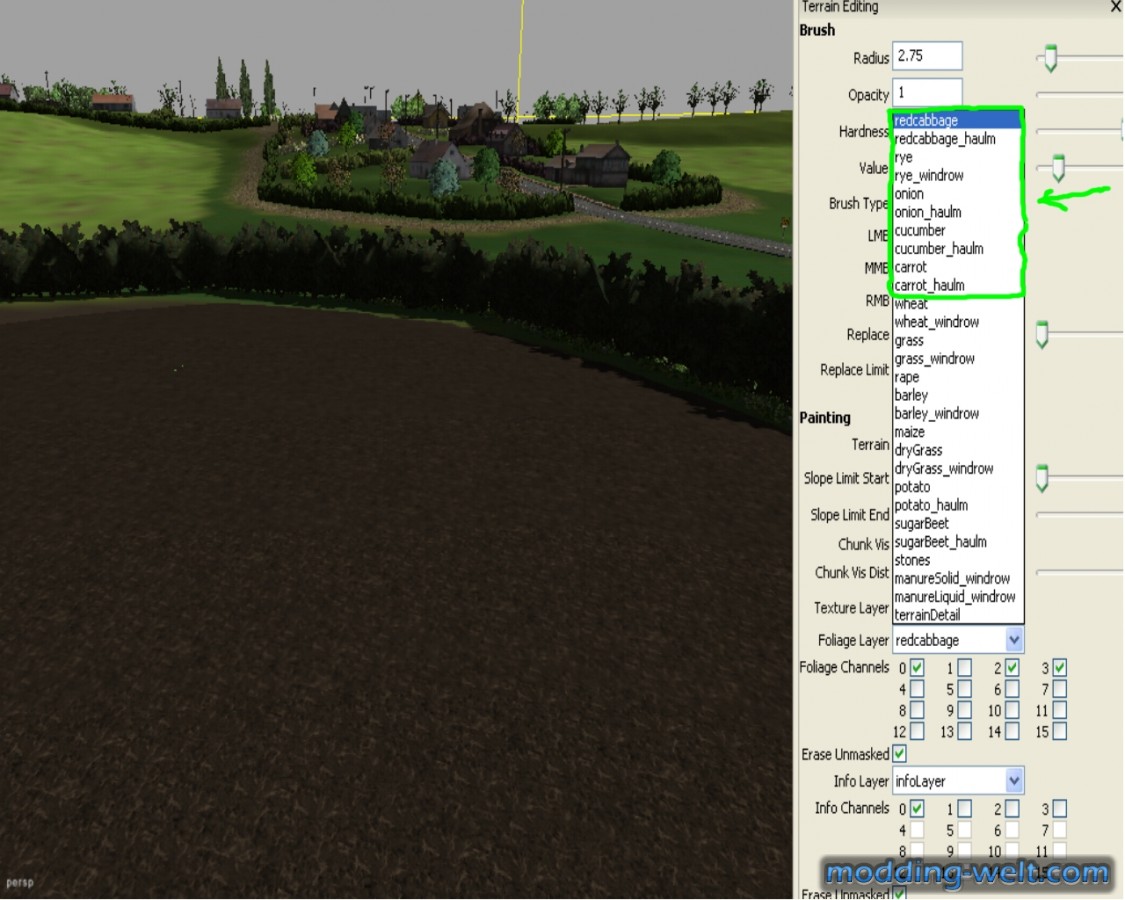
Task: Enable Foliage Channel 14 checkbox
Action: click(1012, 731)
